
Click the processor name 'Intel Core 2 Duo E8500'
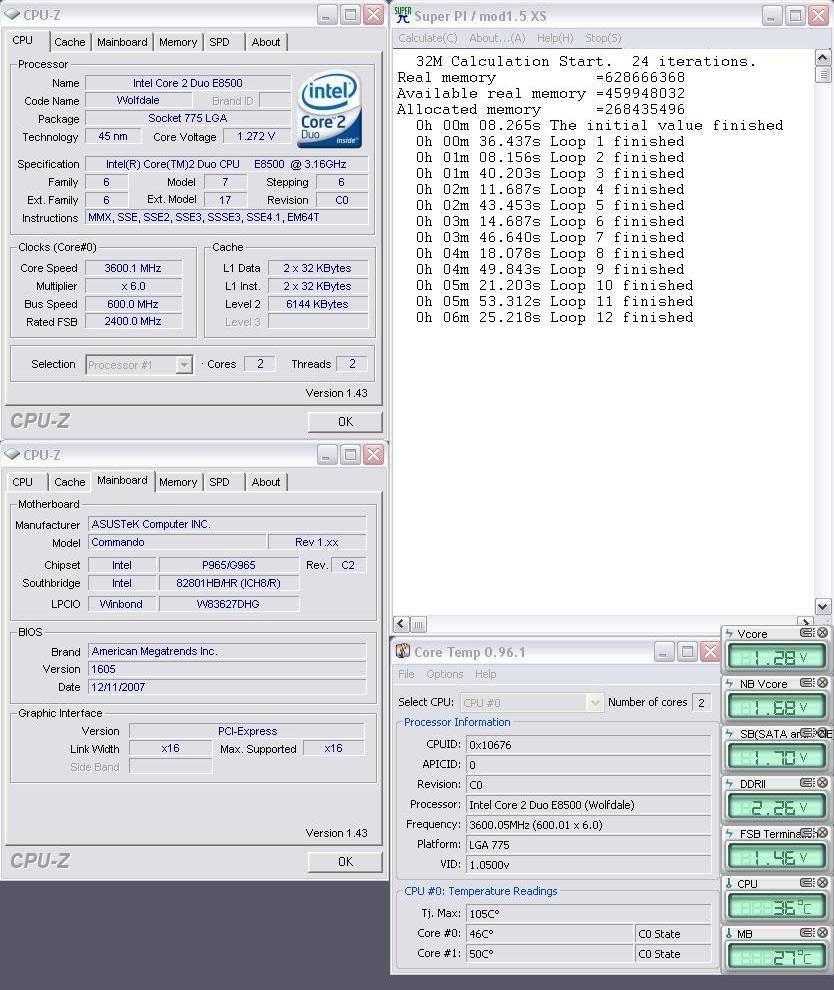188,83
